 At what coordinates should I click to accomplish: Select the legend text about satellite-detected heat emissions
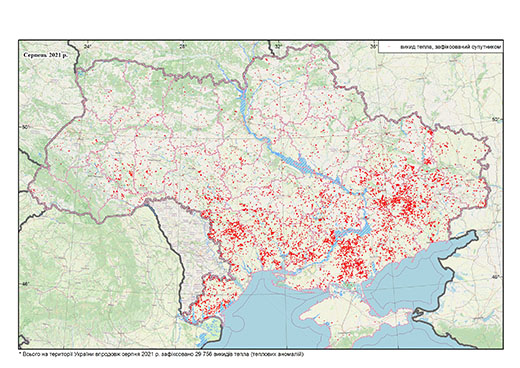point(451,48)
